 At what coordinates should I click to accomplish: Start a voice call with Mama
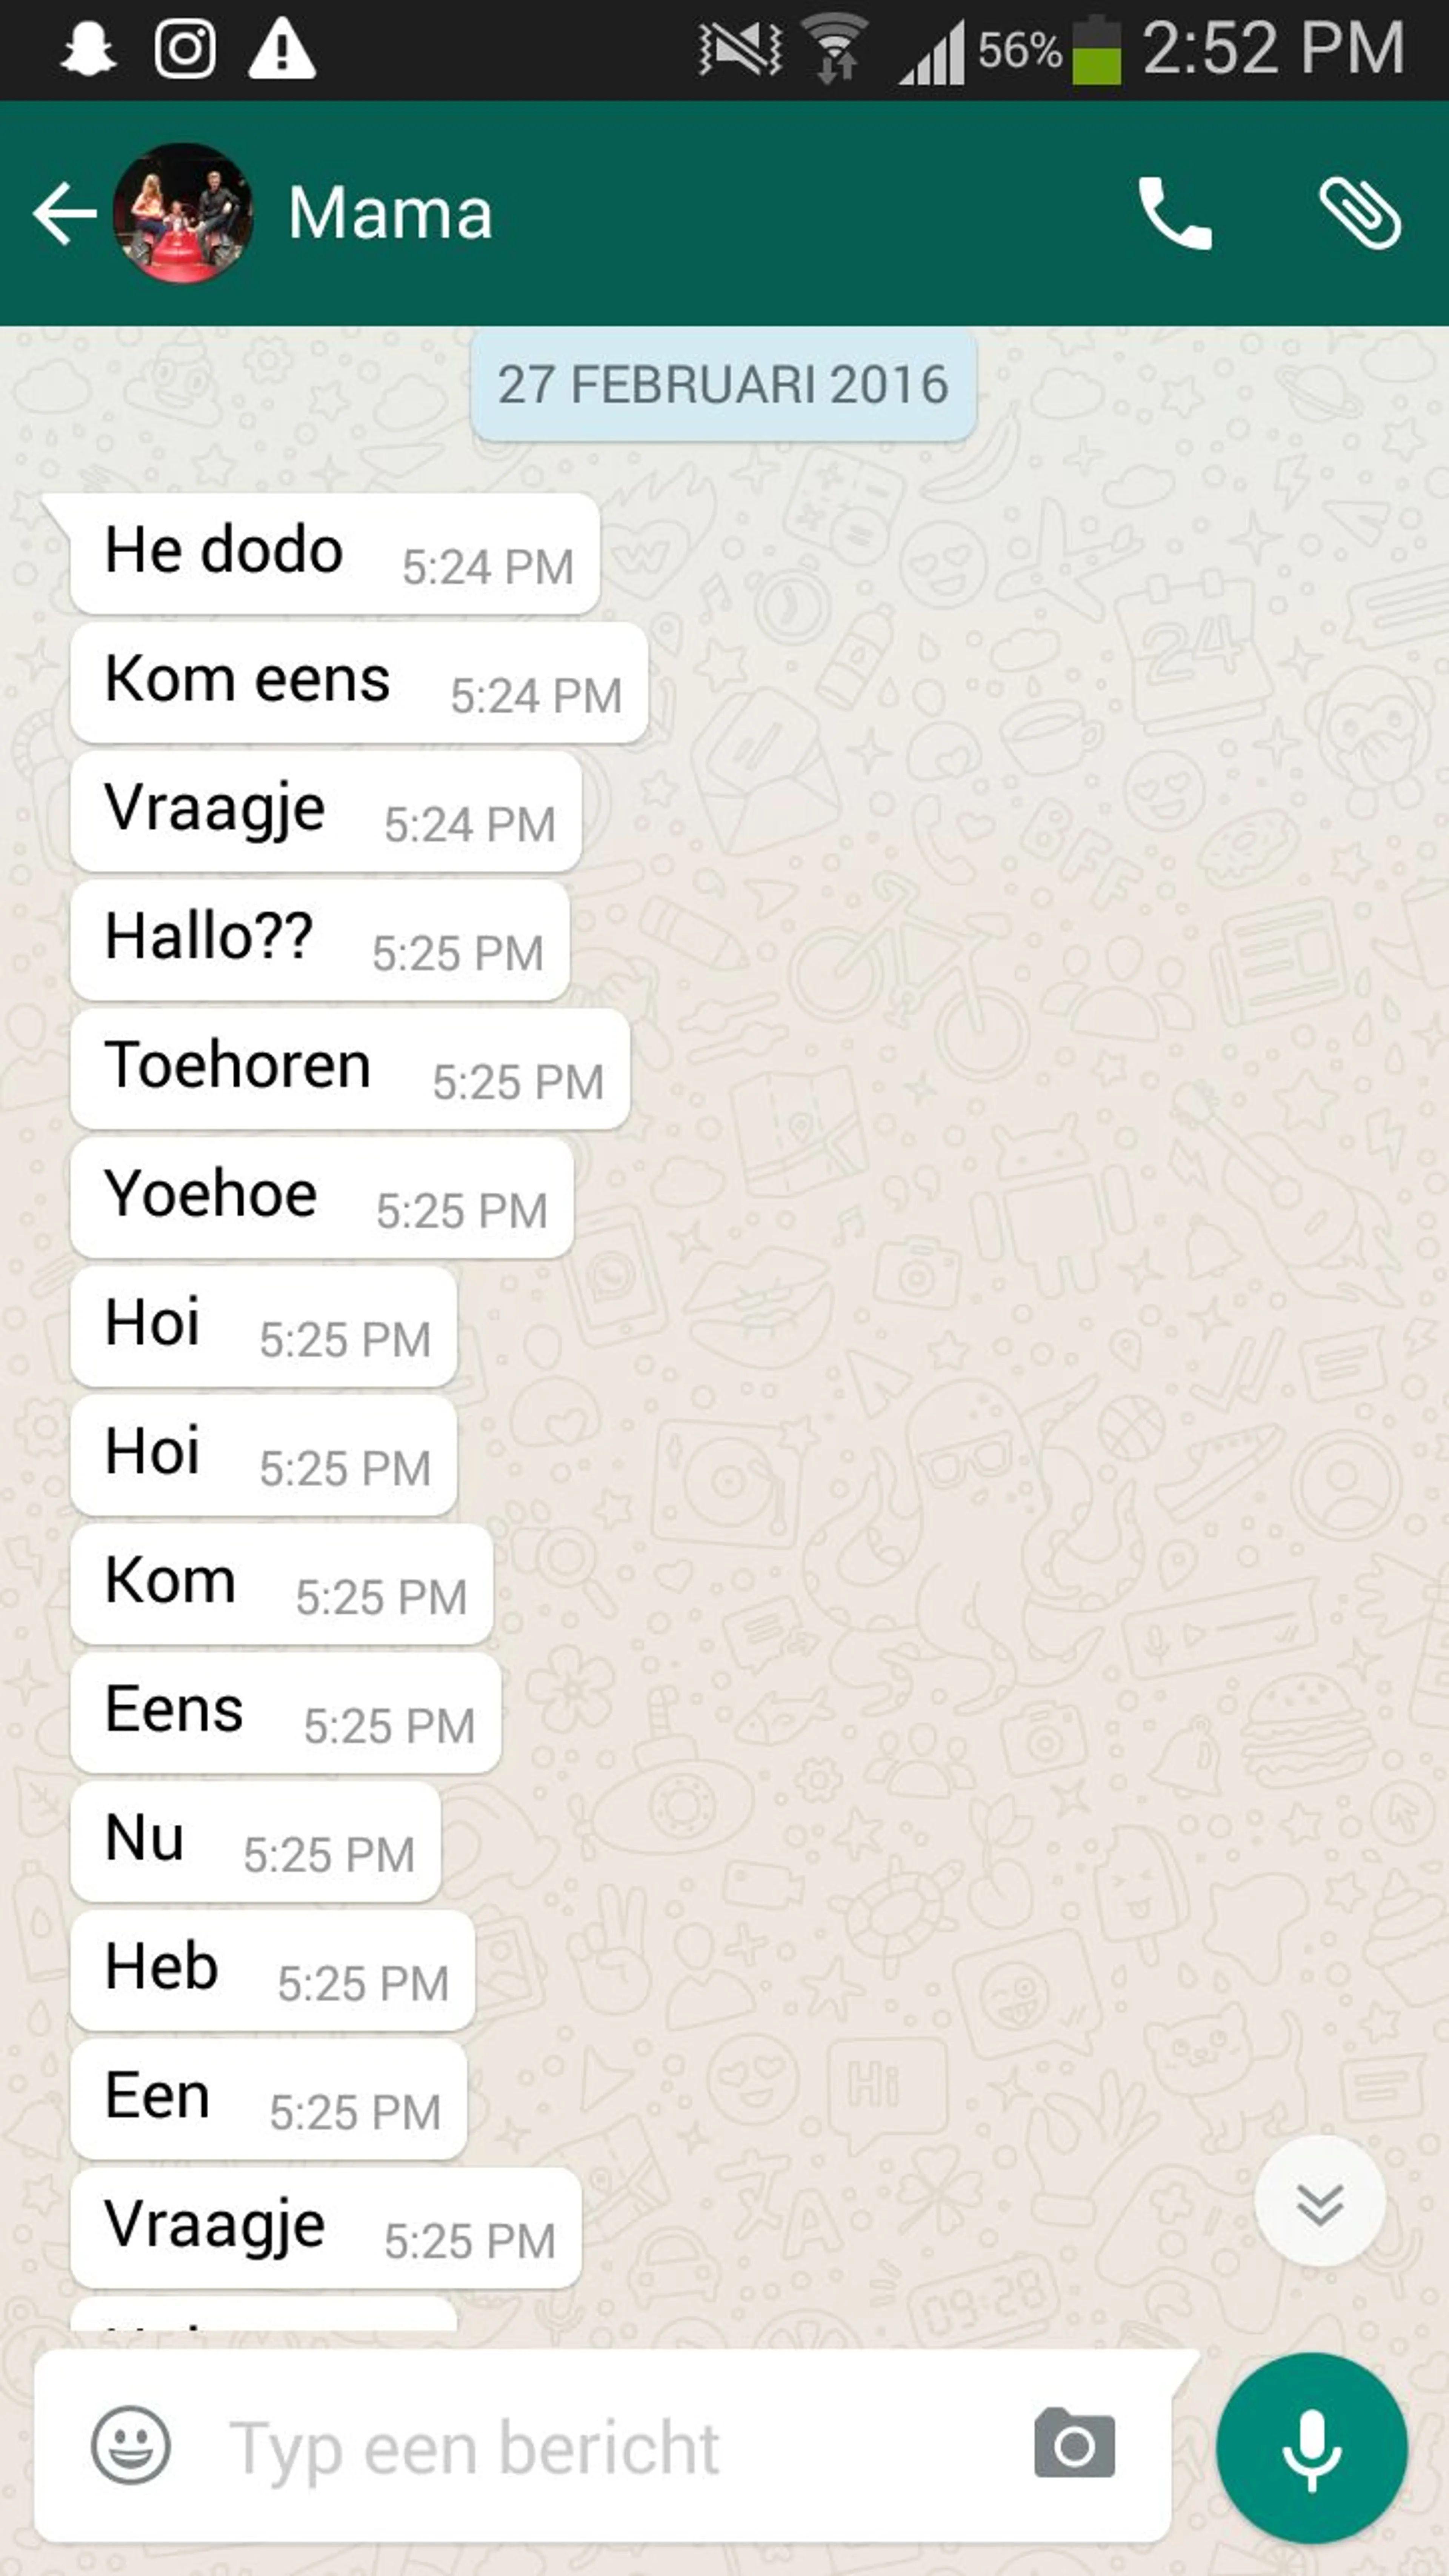tap(1175, 213)
